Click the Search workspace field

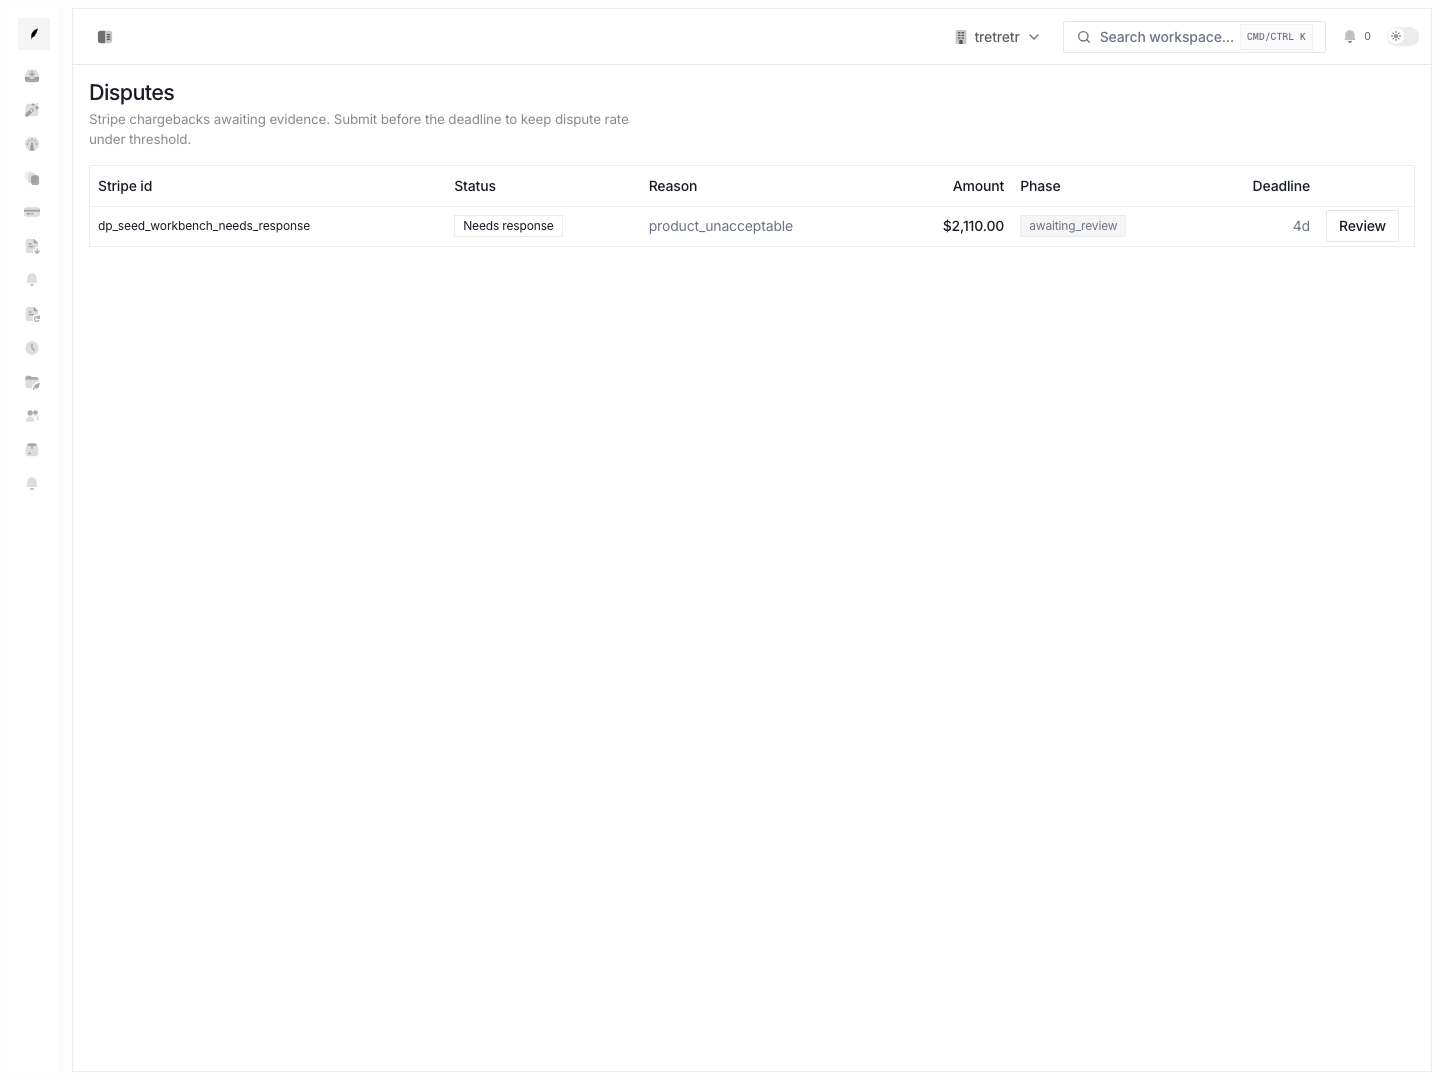coord(1194,37)
